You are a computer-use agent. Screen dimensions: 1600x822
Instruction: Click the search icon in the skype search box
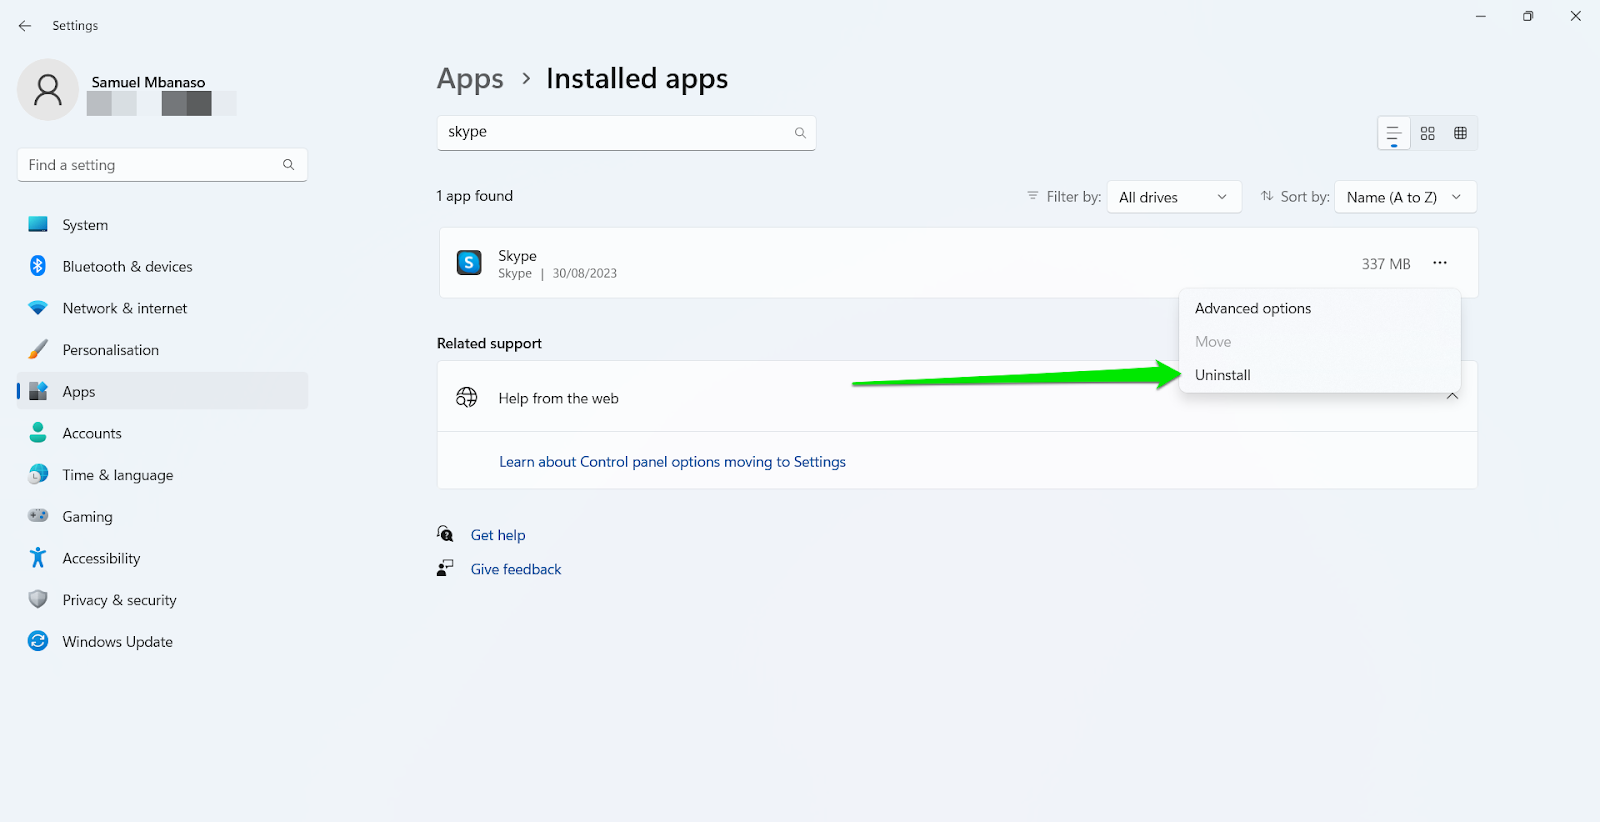(x=800, y=133)
